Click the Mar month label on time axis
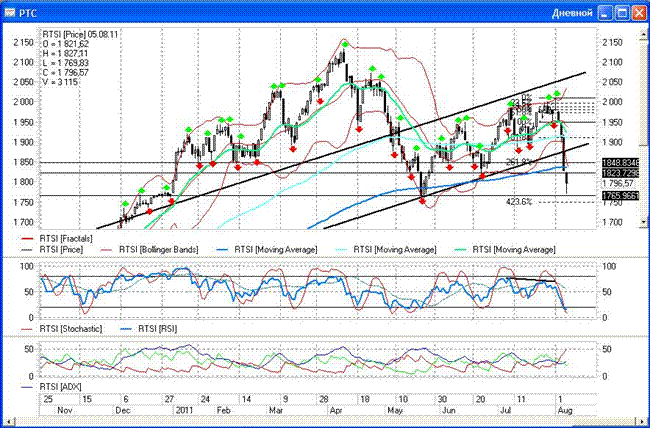Screen dimensions: 650x428 click(276, 410)
